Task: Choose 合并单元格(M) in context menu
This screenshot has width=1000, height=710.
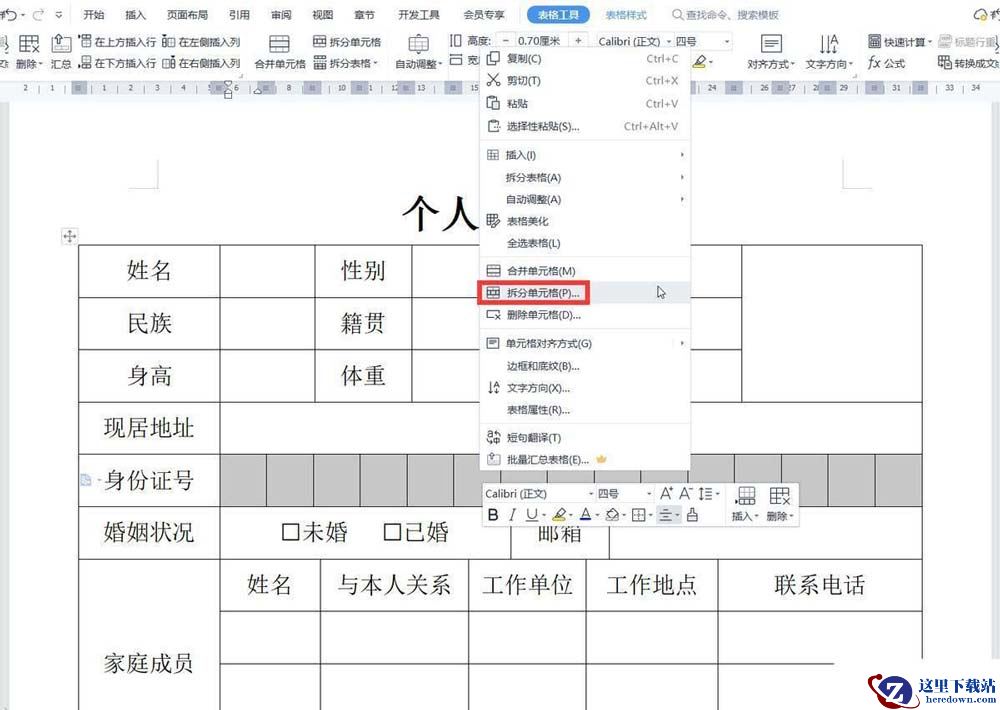Action: [x=584, y=271]
